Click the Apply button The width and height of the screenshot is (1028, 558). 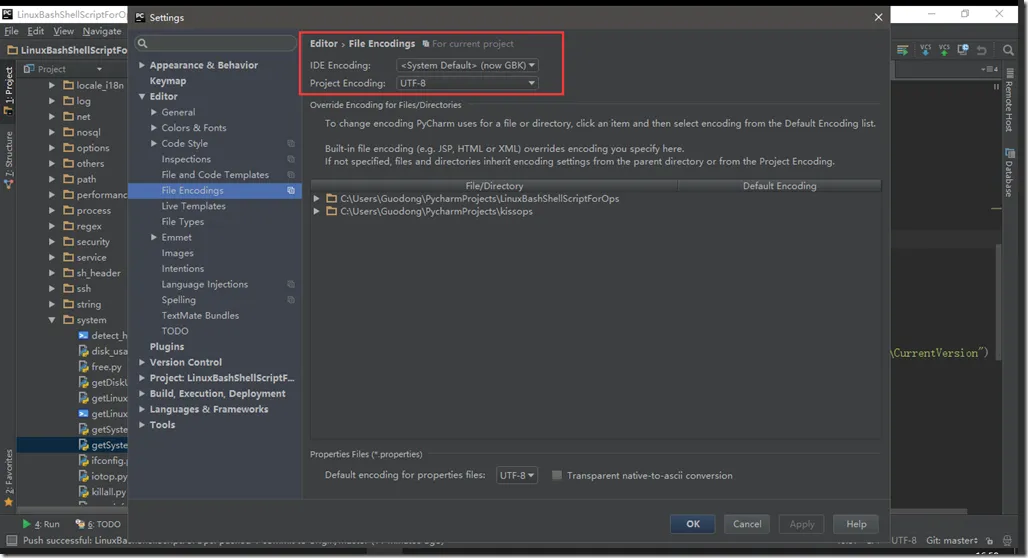tap(802, 524)
